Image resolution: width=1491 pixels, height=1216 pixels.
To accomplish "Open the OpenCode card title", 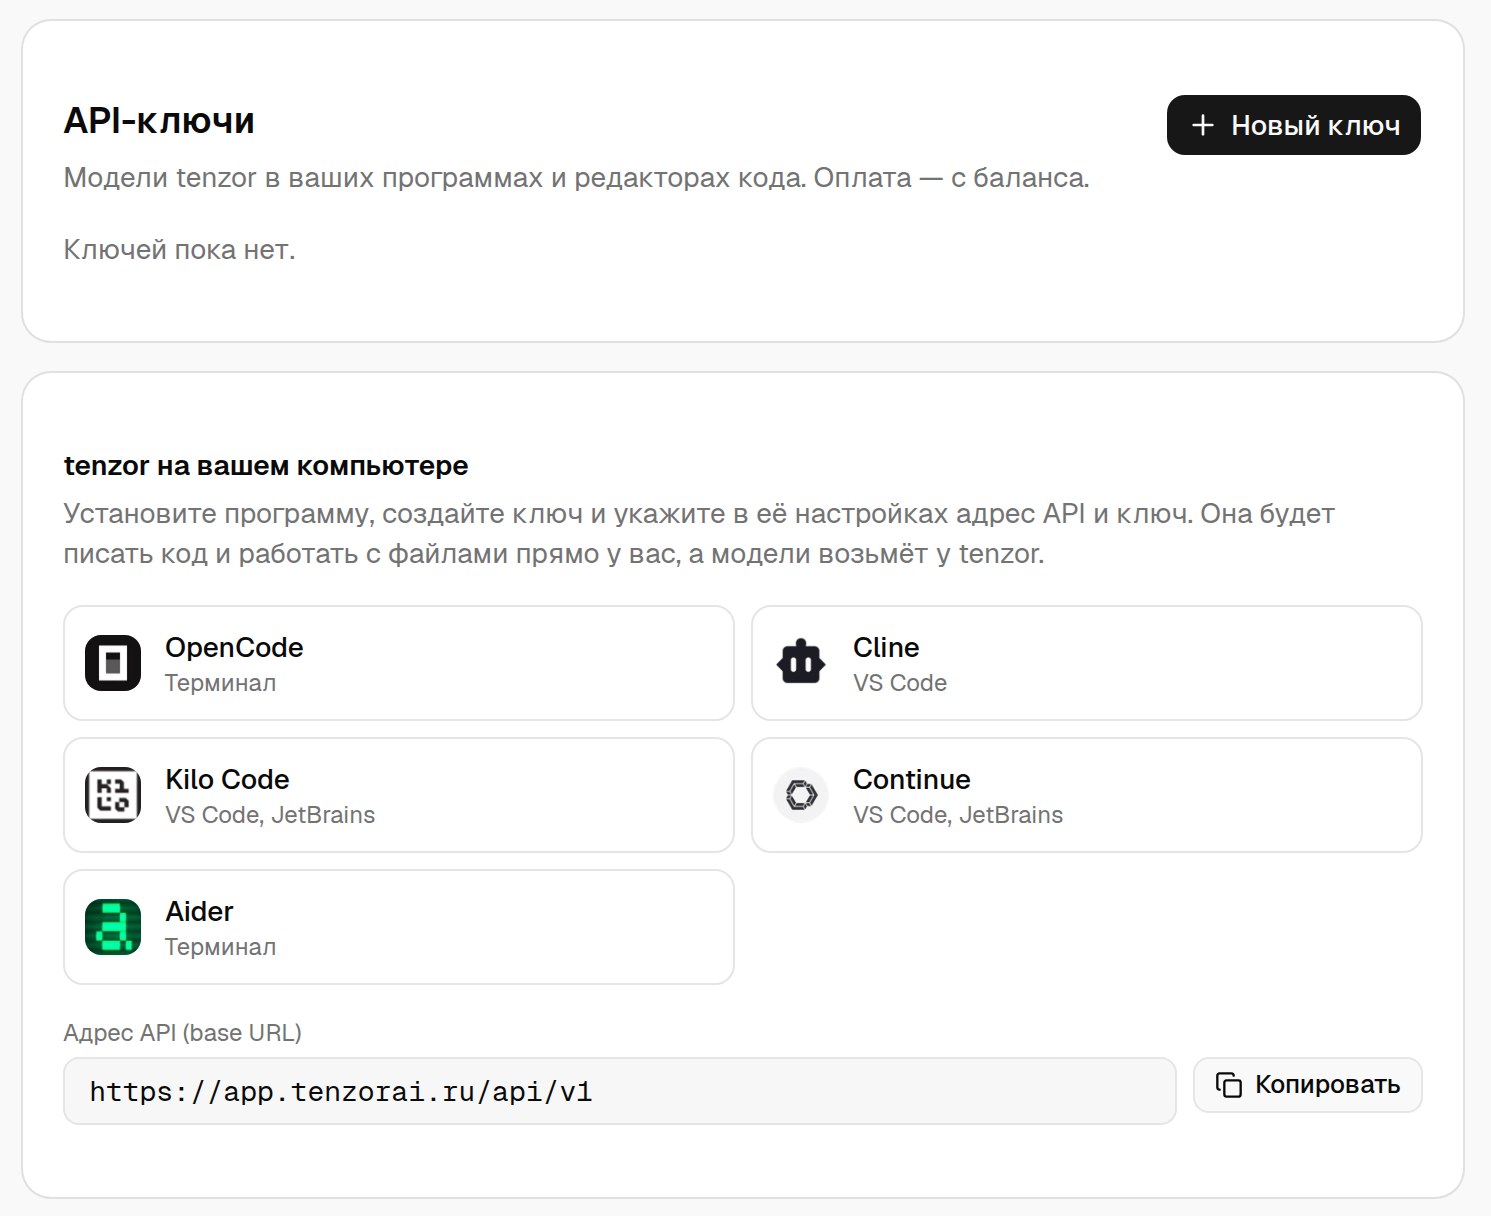I will click(234, 647).
